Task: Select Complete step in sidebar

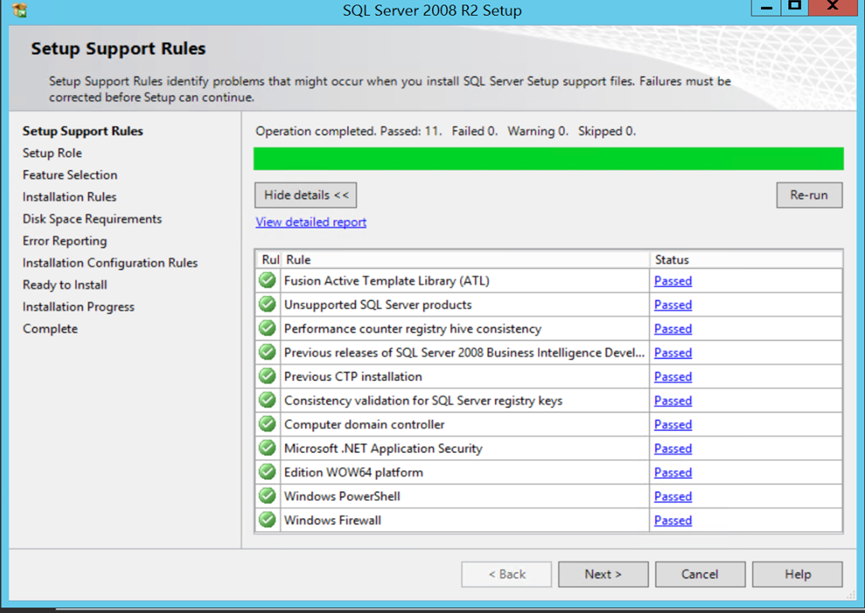Action: click(x=50, y=329)
